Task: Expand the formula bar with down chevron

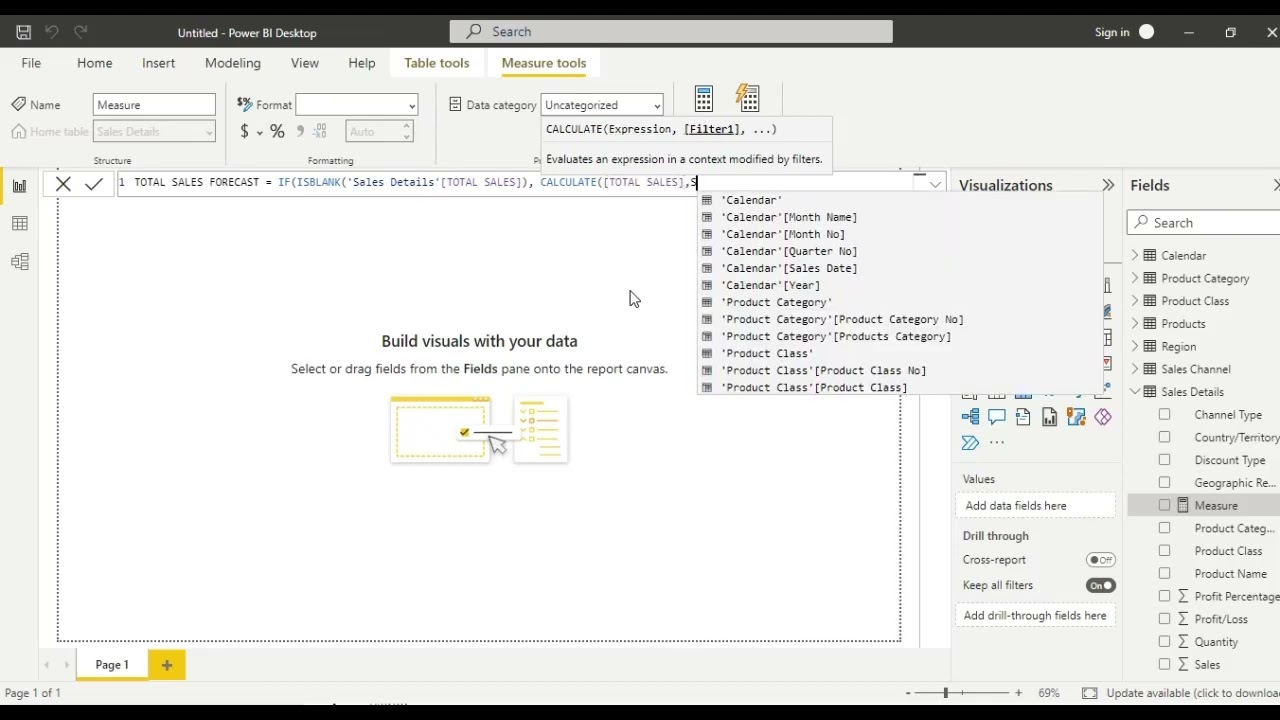Action: [x=935, y=184]
